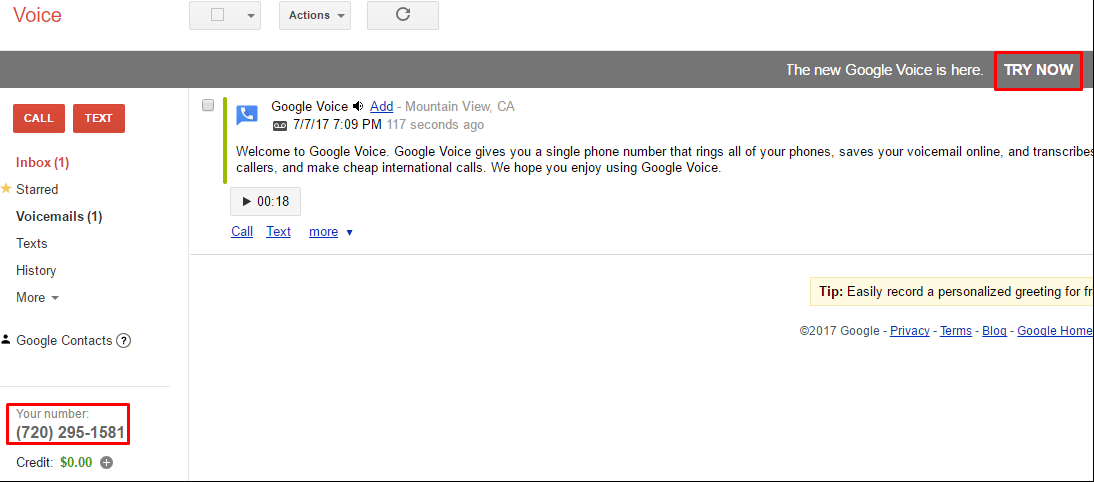Click the blue Google Voice phone icon
This screenshot has height=482, width=1094.
(247, 115)
